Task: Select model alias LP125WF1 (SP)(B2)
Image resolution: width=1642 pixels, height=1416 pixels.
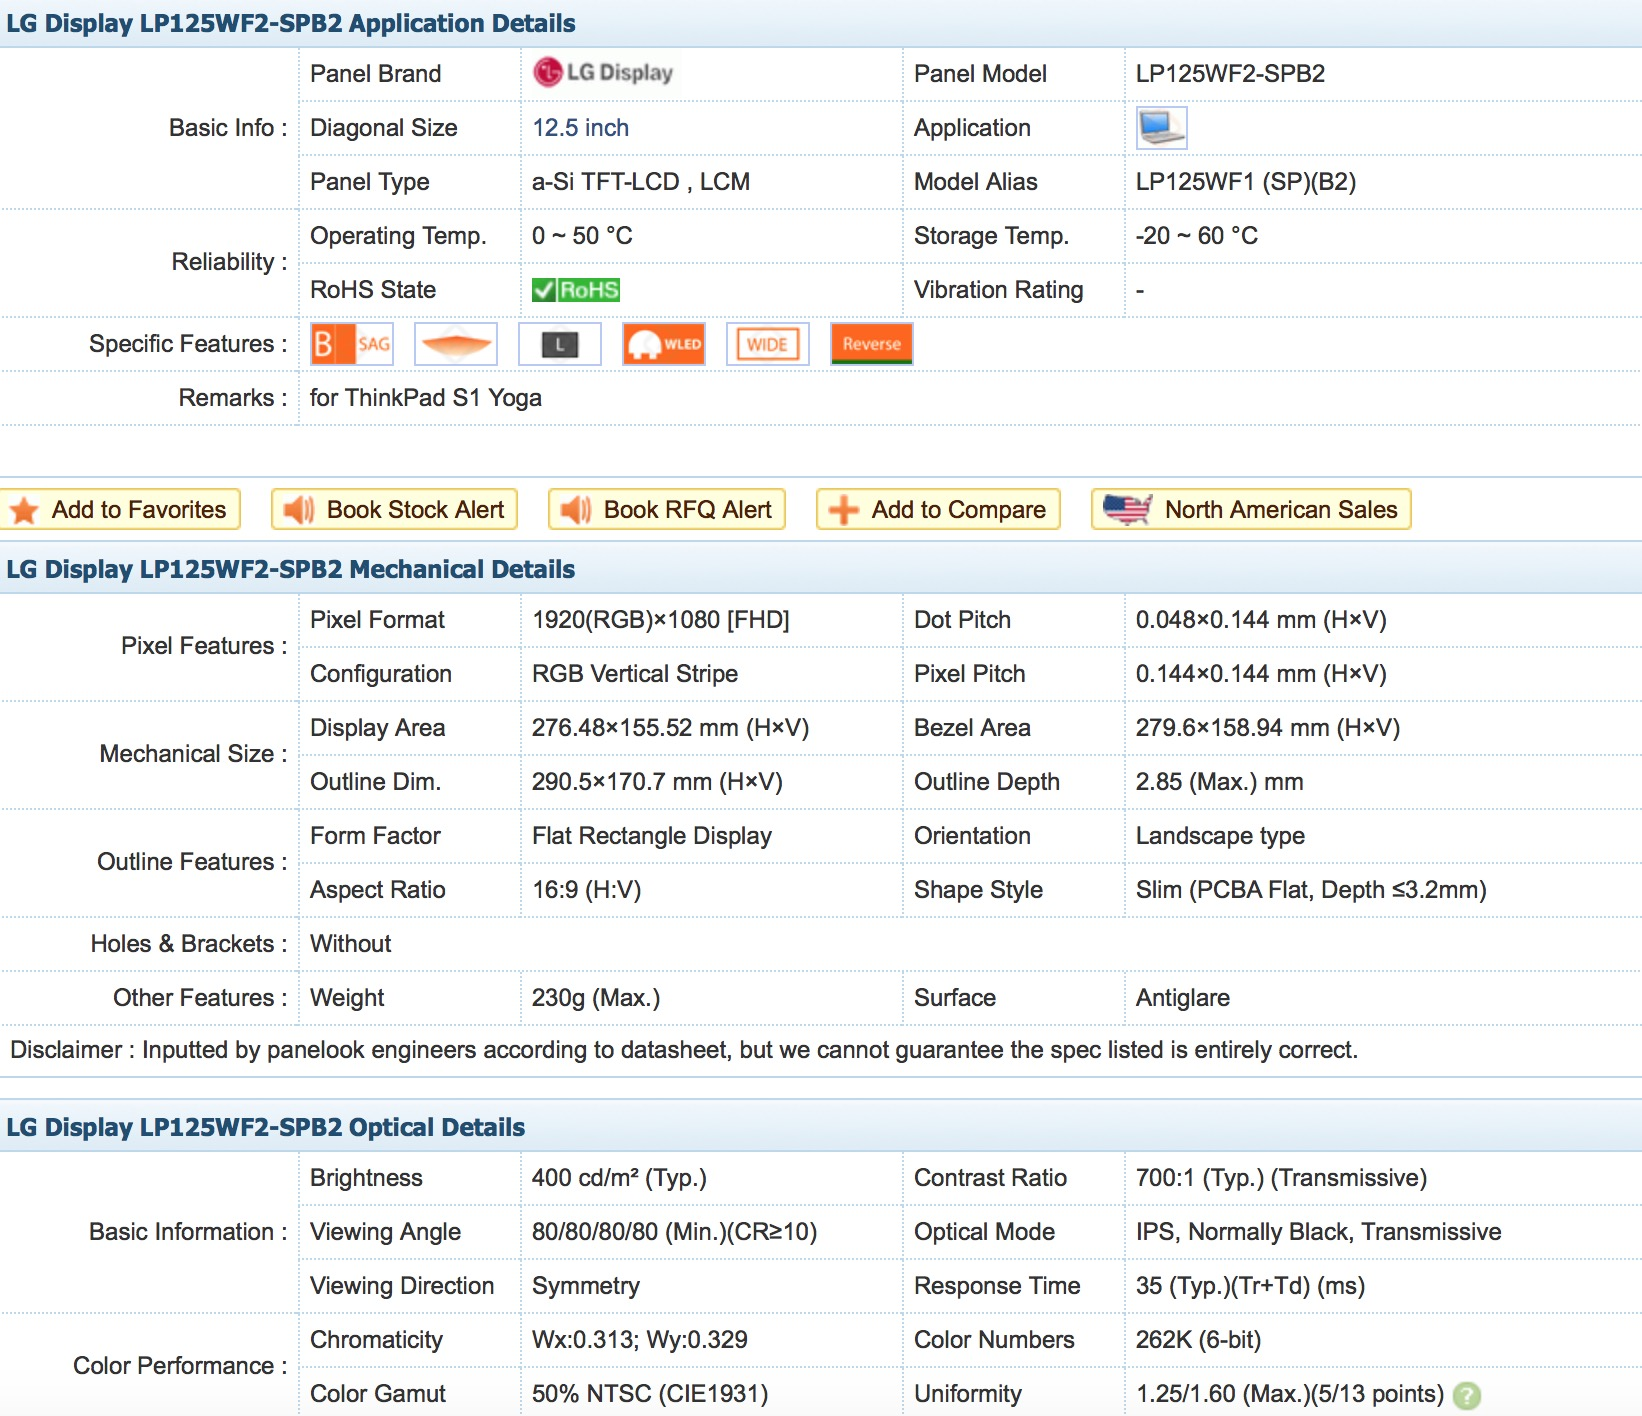Action: coord(1246,182)
